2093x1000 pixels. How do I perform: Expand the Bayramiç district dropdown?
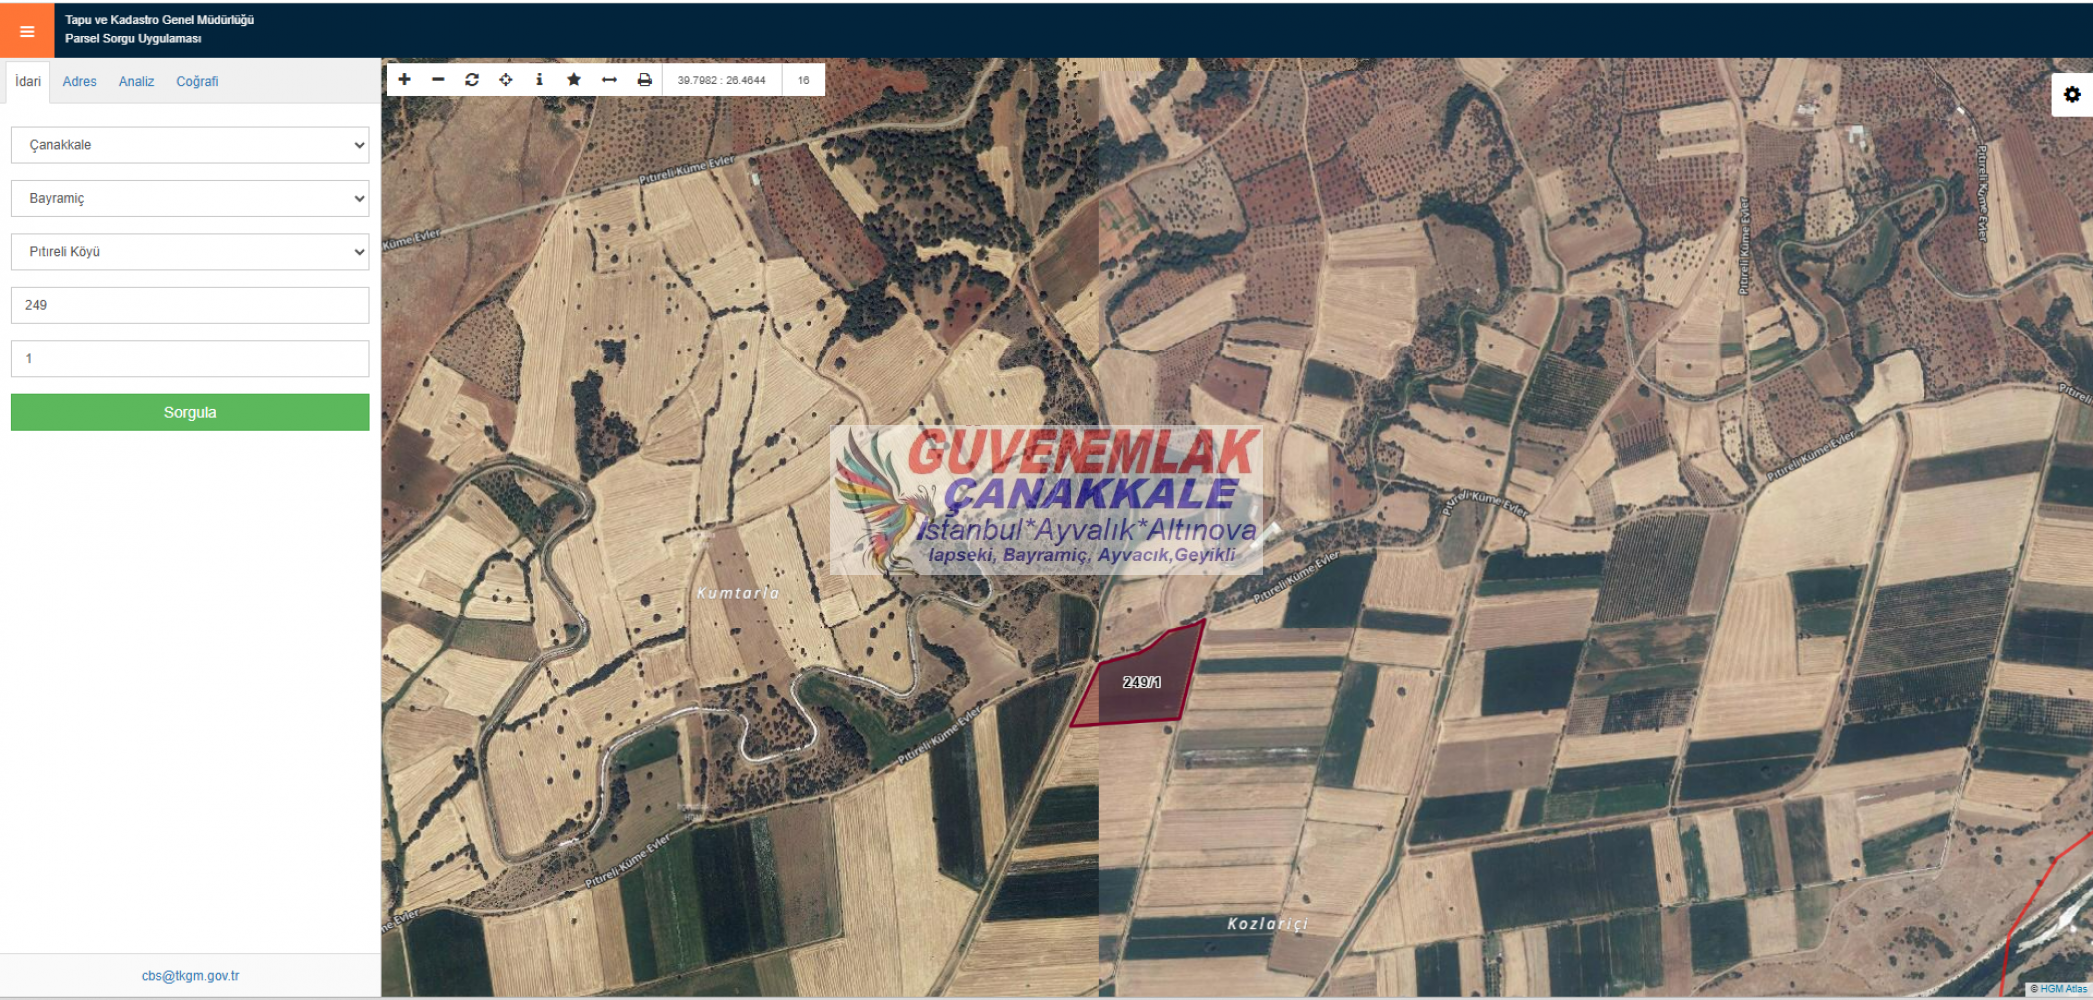coord(190,198)
